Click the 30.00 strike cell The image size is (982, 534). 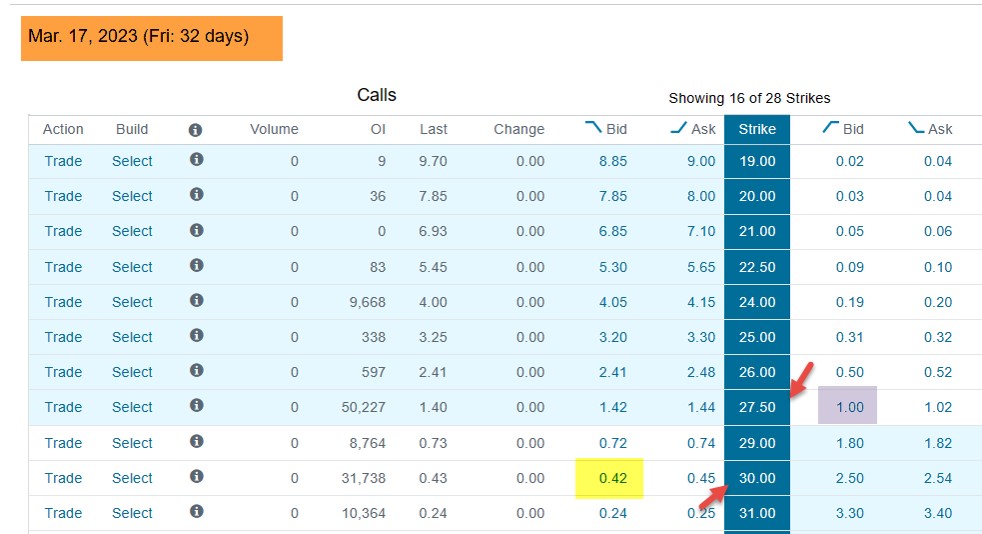click(757, 478)
